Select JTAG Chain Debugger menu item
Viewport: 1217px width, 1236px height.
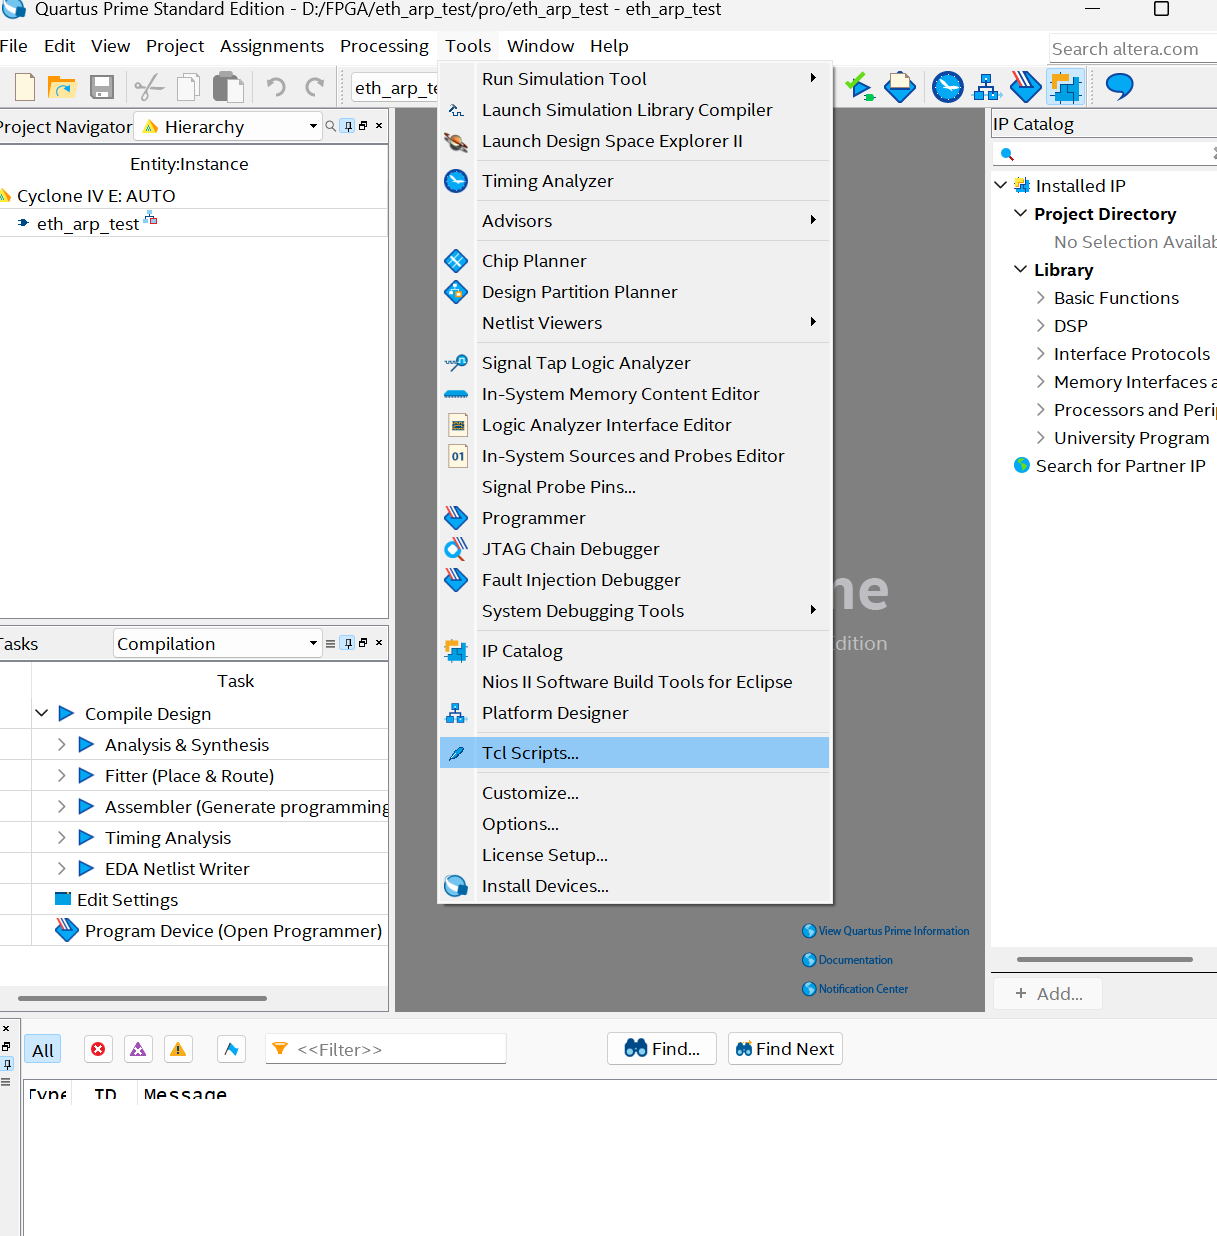[x=634, y=549]
